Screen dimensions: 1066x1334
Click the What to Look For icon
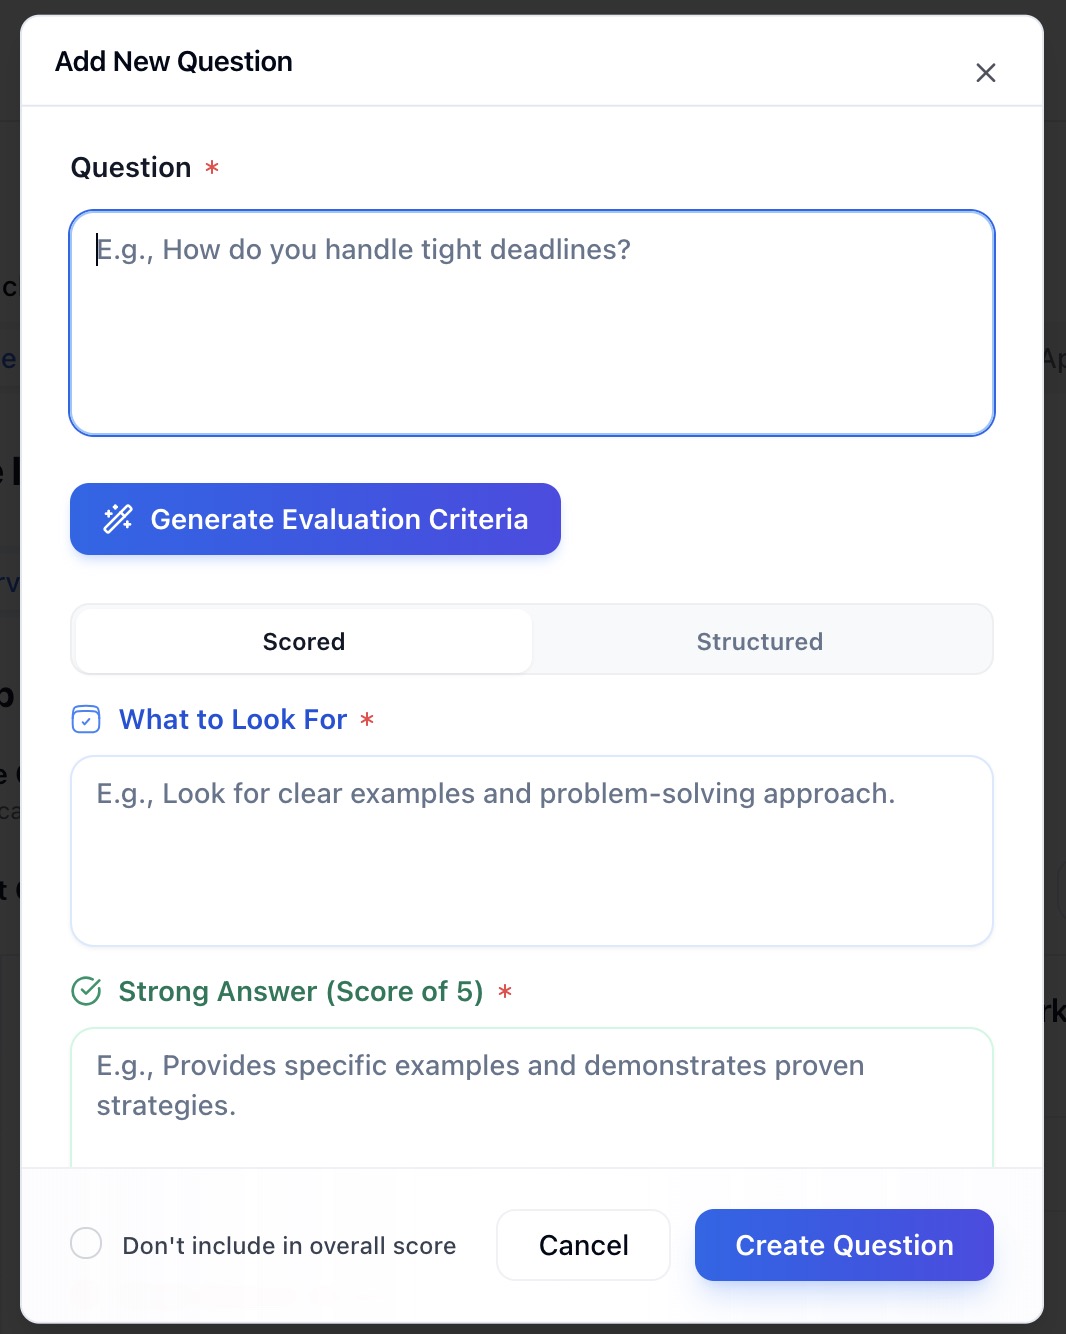86,719
